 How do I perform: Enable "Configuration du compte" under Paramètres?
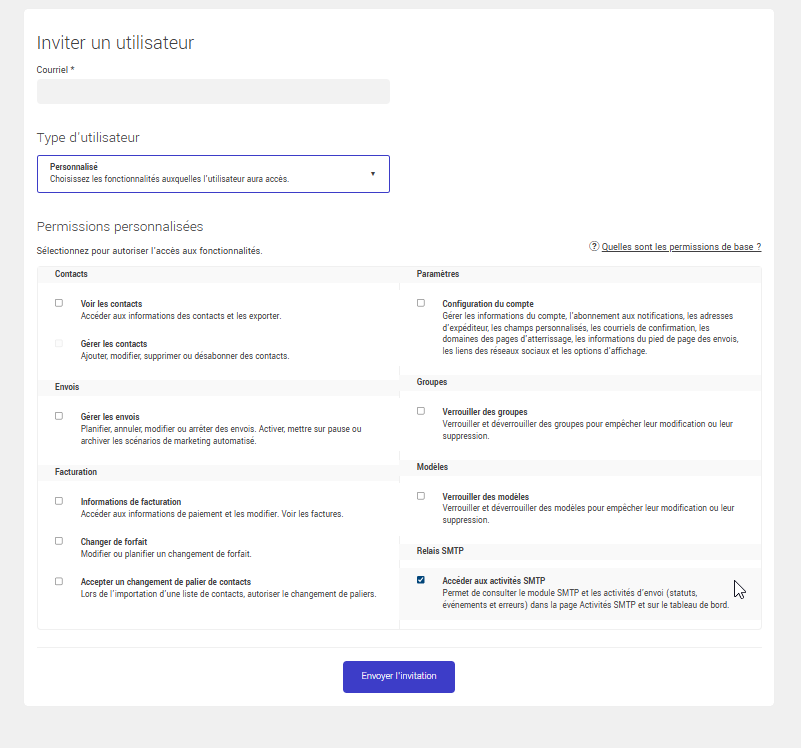[421, 302]
